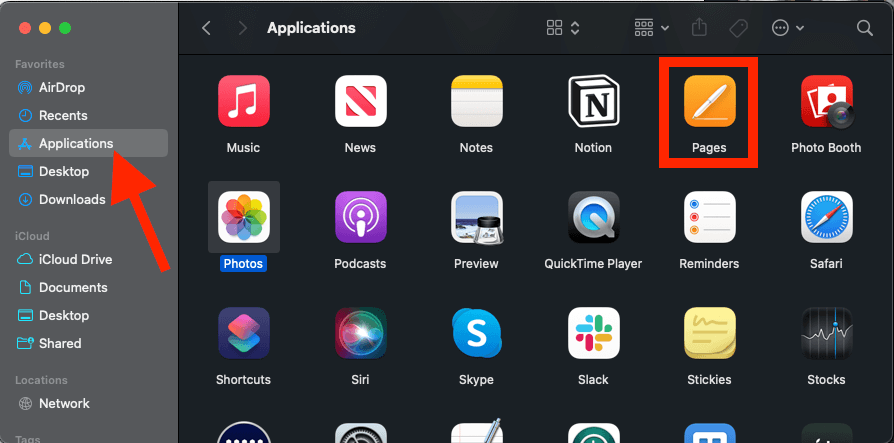Click the Edit Tags toolbar icon
This screenshot has width=894, height=443.
pos(738,28)
